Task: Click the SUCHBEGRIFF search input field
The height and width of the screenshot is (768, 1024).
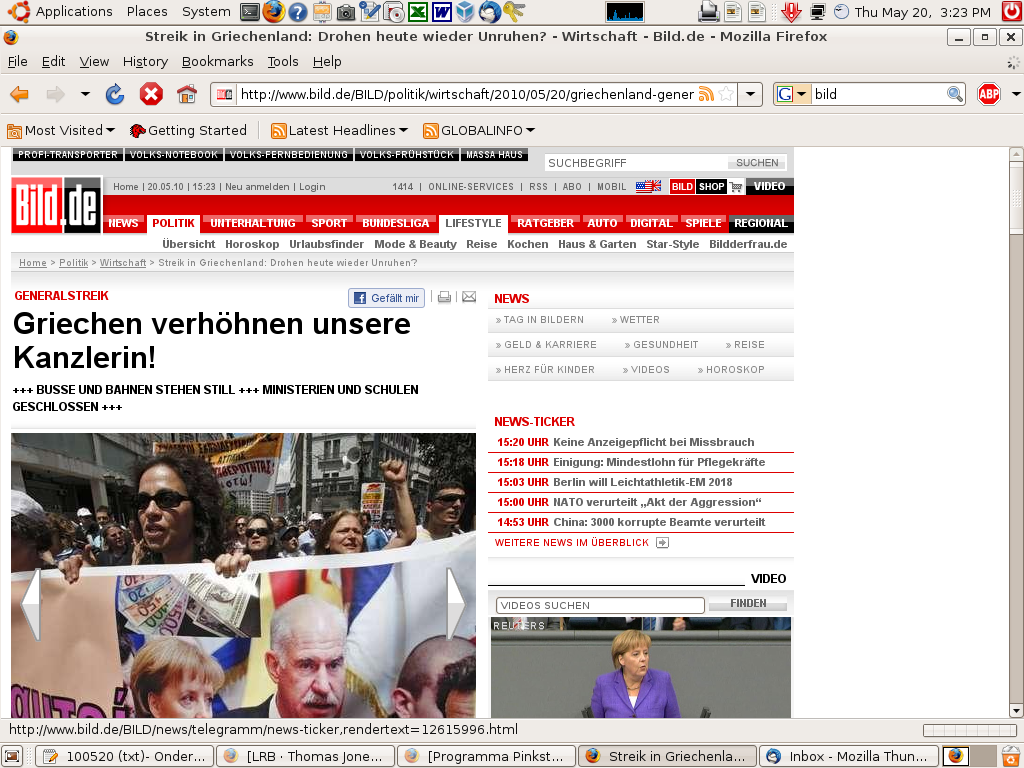Action: coord(636,163)
